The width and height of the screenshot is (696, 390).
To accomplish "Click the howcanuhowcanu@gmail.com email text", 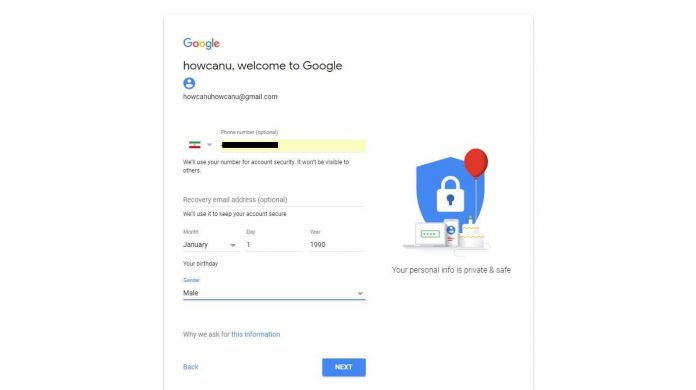I will tap(230, 97).
